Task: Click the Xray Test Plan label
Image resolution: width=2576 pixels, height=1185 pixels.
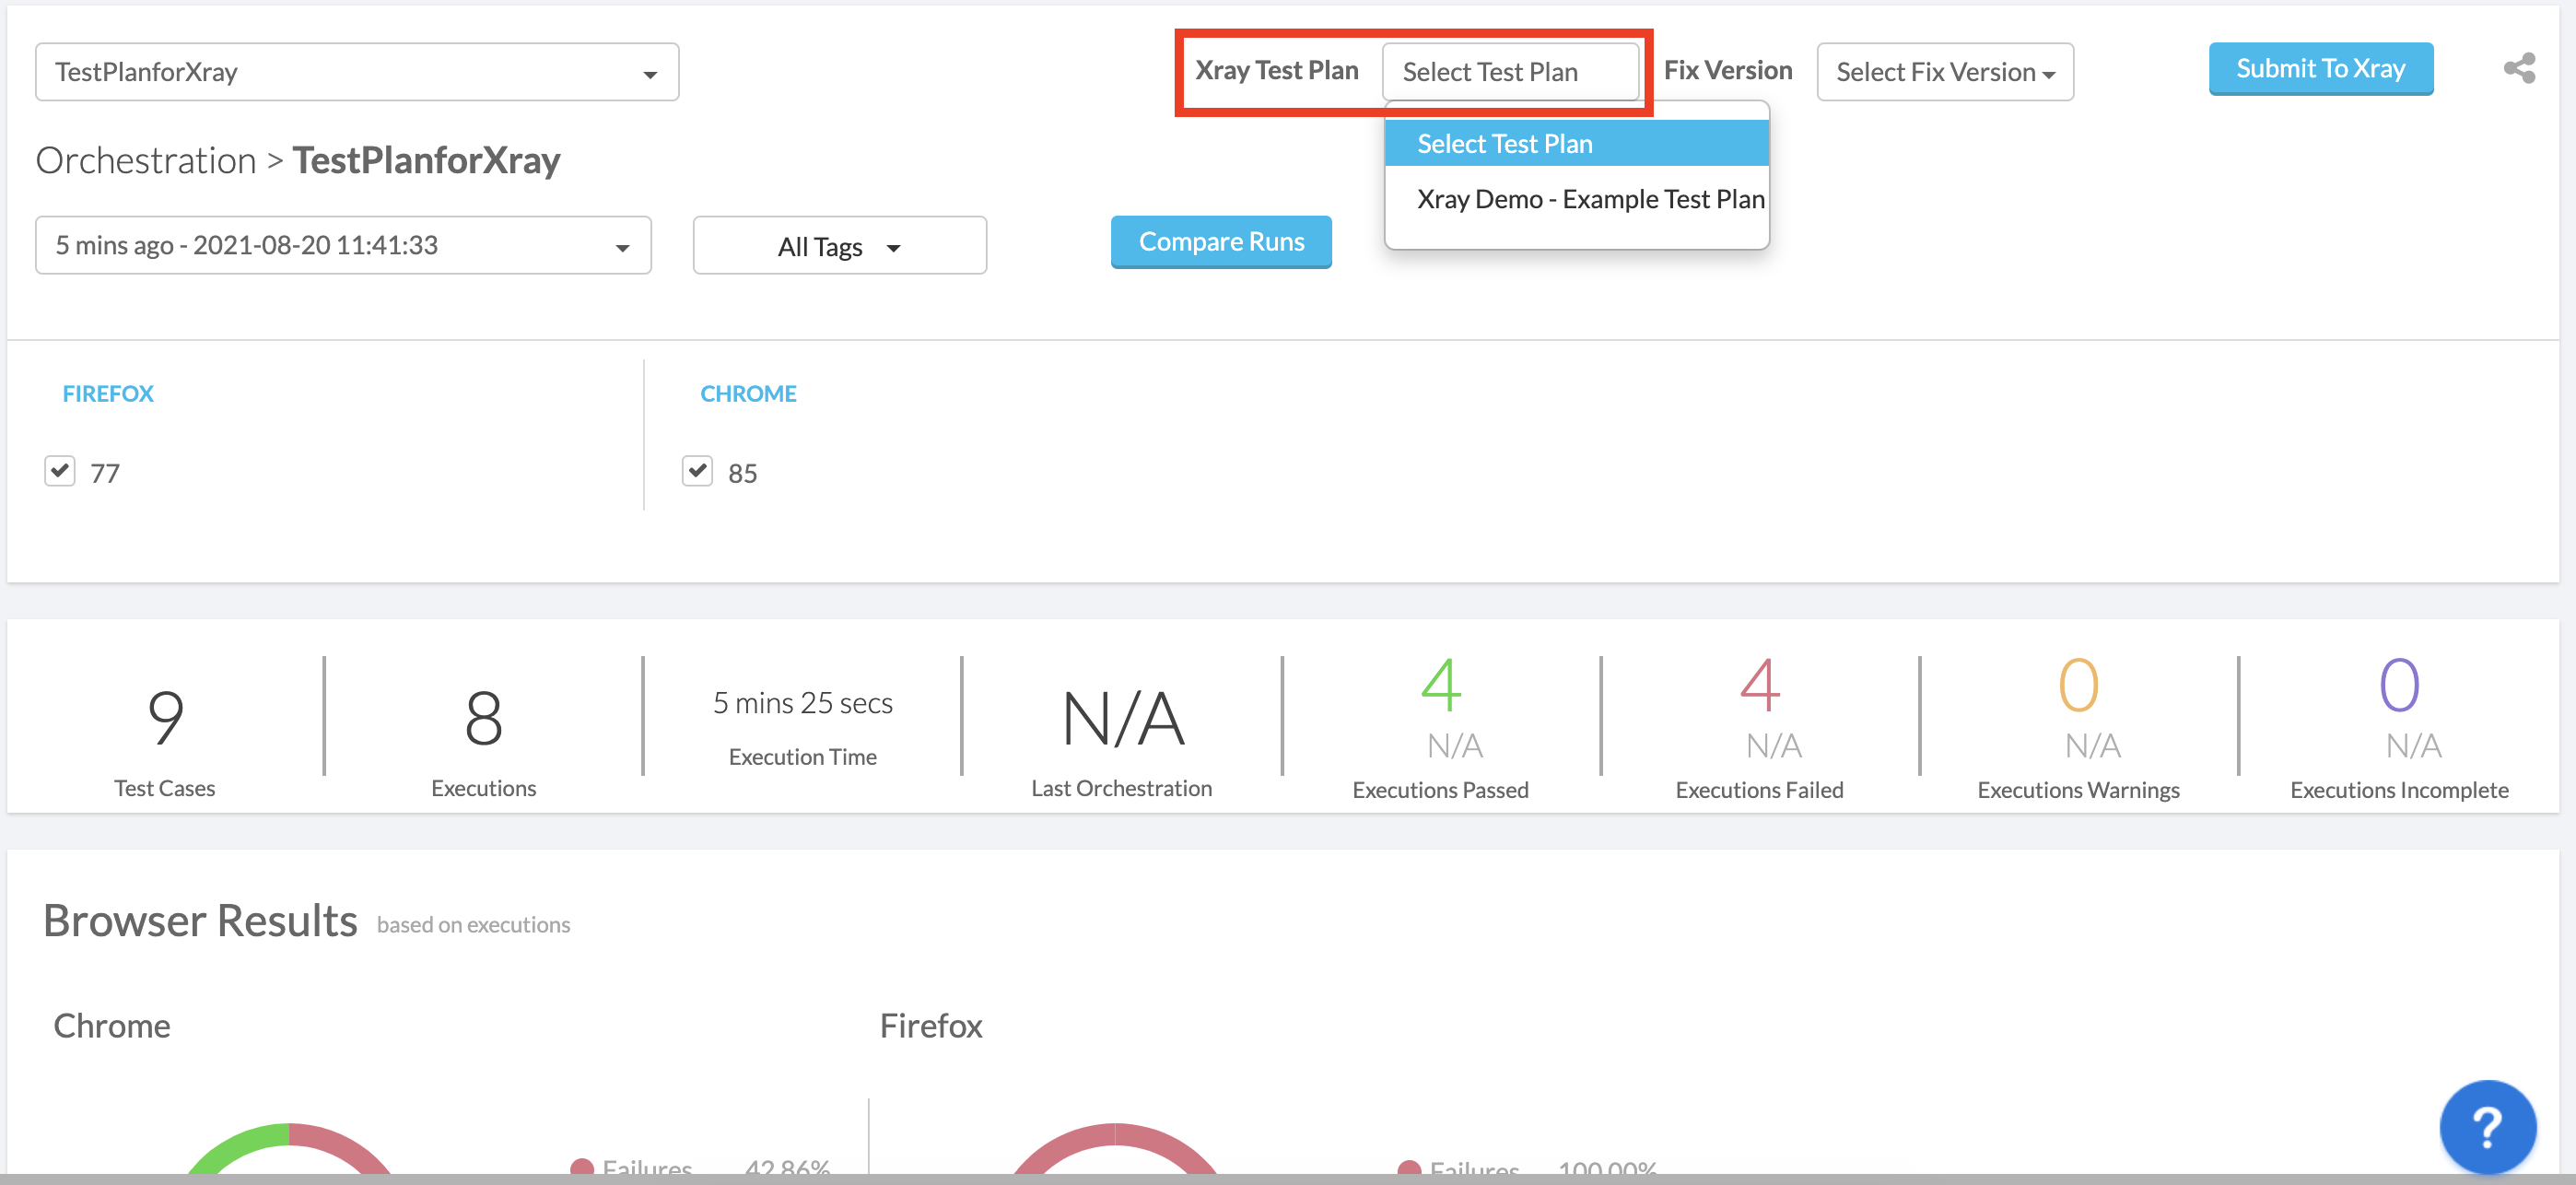Action: (1276, 70)
